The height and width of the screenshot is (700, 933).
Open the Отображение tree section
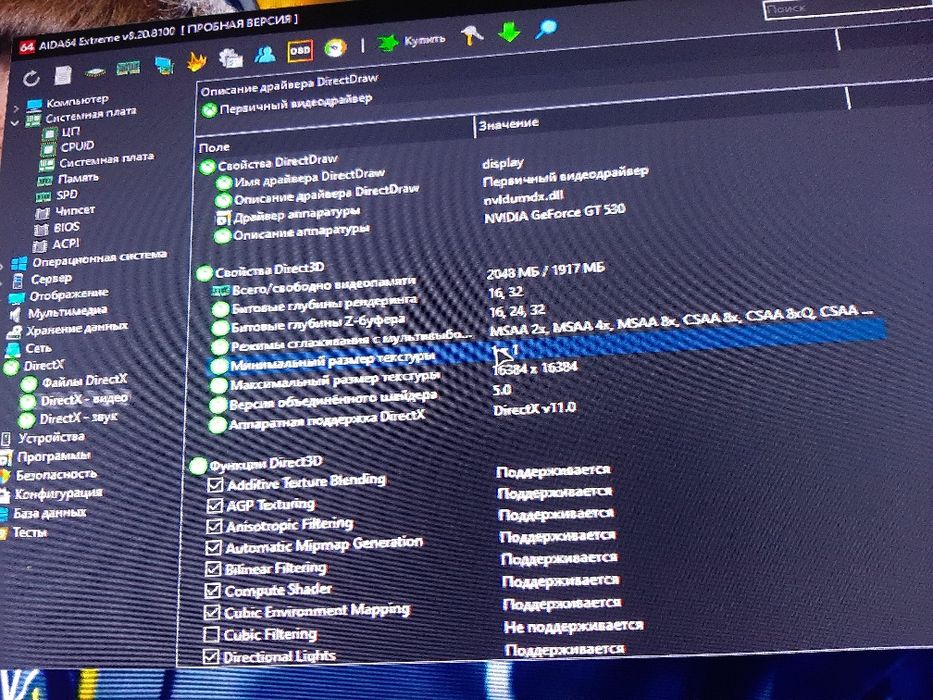point(69,295)
